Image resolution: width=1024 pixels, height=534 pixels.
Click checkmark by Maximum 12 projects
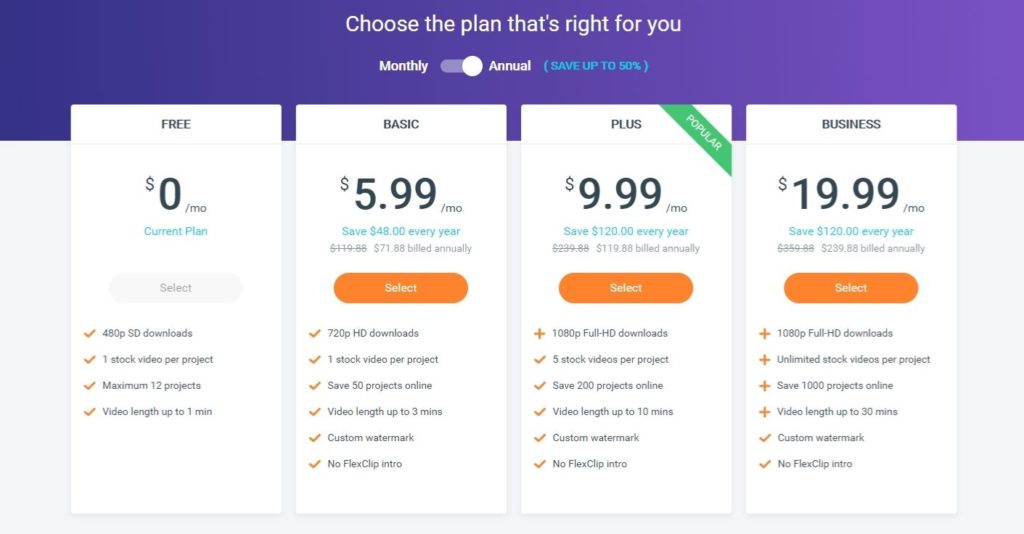(x=89, y=386)
